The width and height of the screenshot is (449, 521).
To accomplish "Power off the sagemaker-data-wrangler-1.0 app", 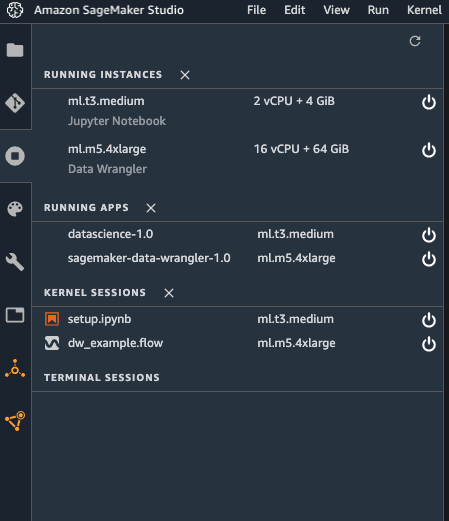I will coord(429,259).
